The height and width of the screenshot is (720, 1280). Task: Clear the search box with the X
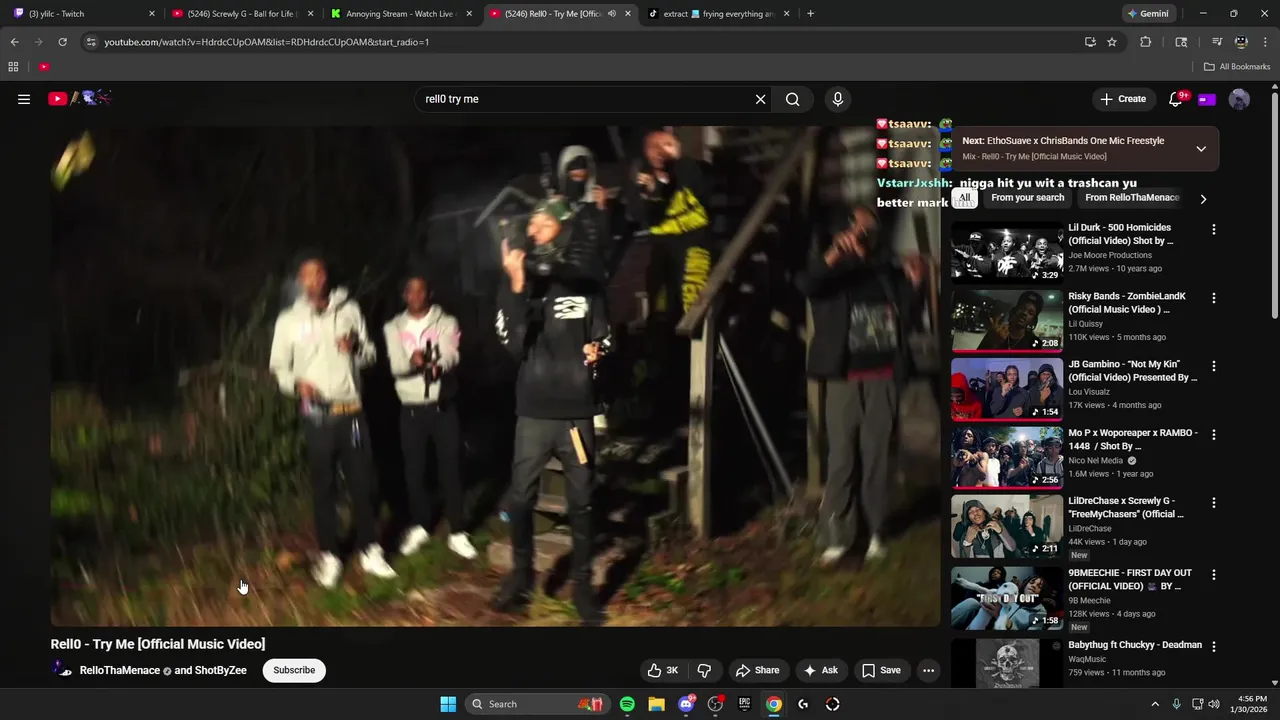[760, 99]
